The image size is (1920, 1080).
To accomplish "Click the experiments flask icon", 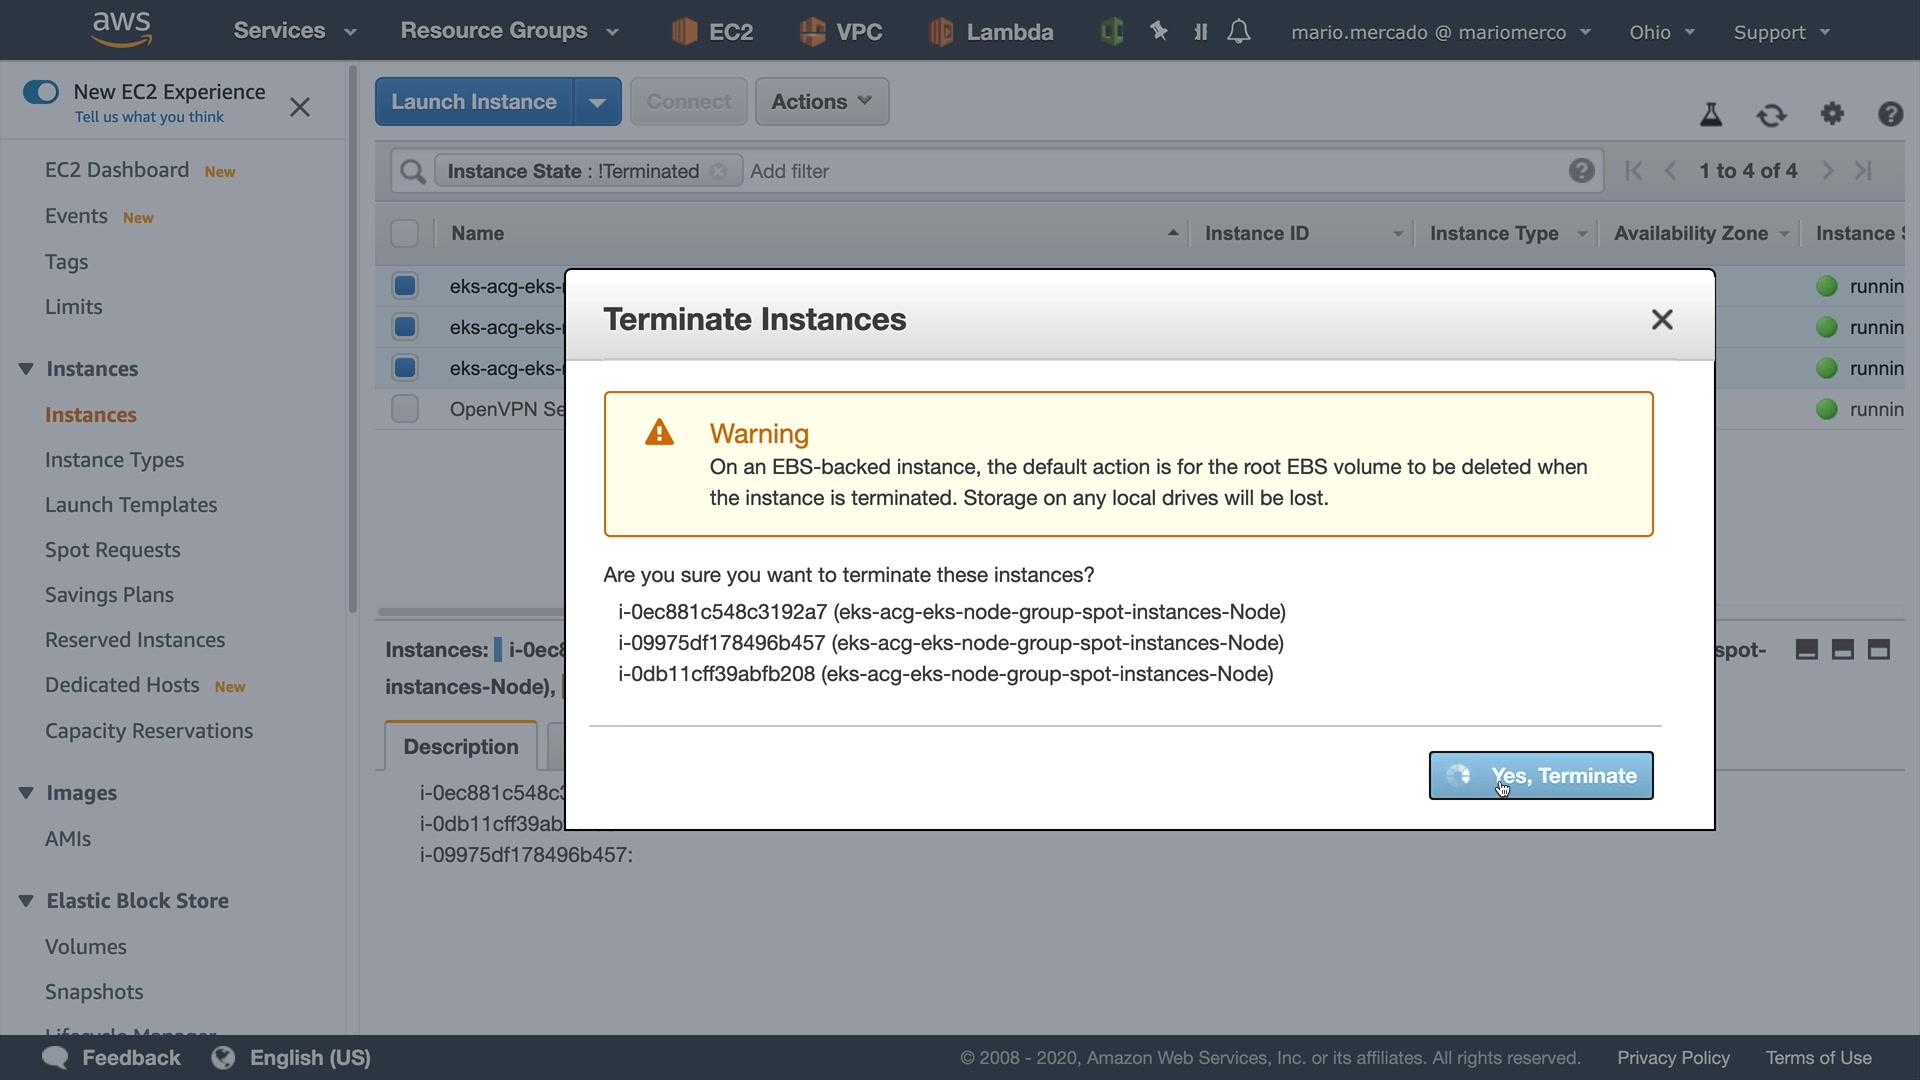I will pos(1711,115).
